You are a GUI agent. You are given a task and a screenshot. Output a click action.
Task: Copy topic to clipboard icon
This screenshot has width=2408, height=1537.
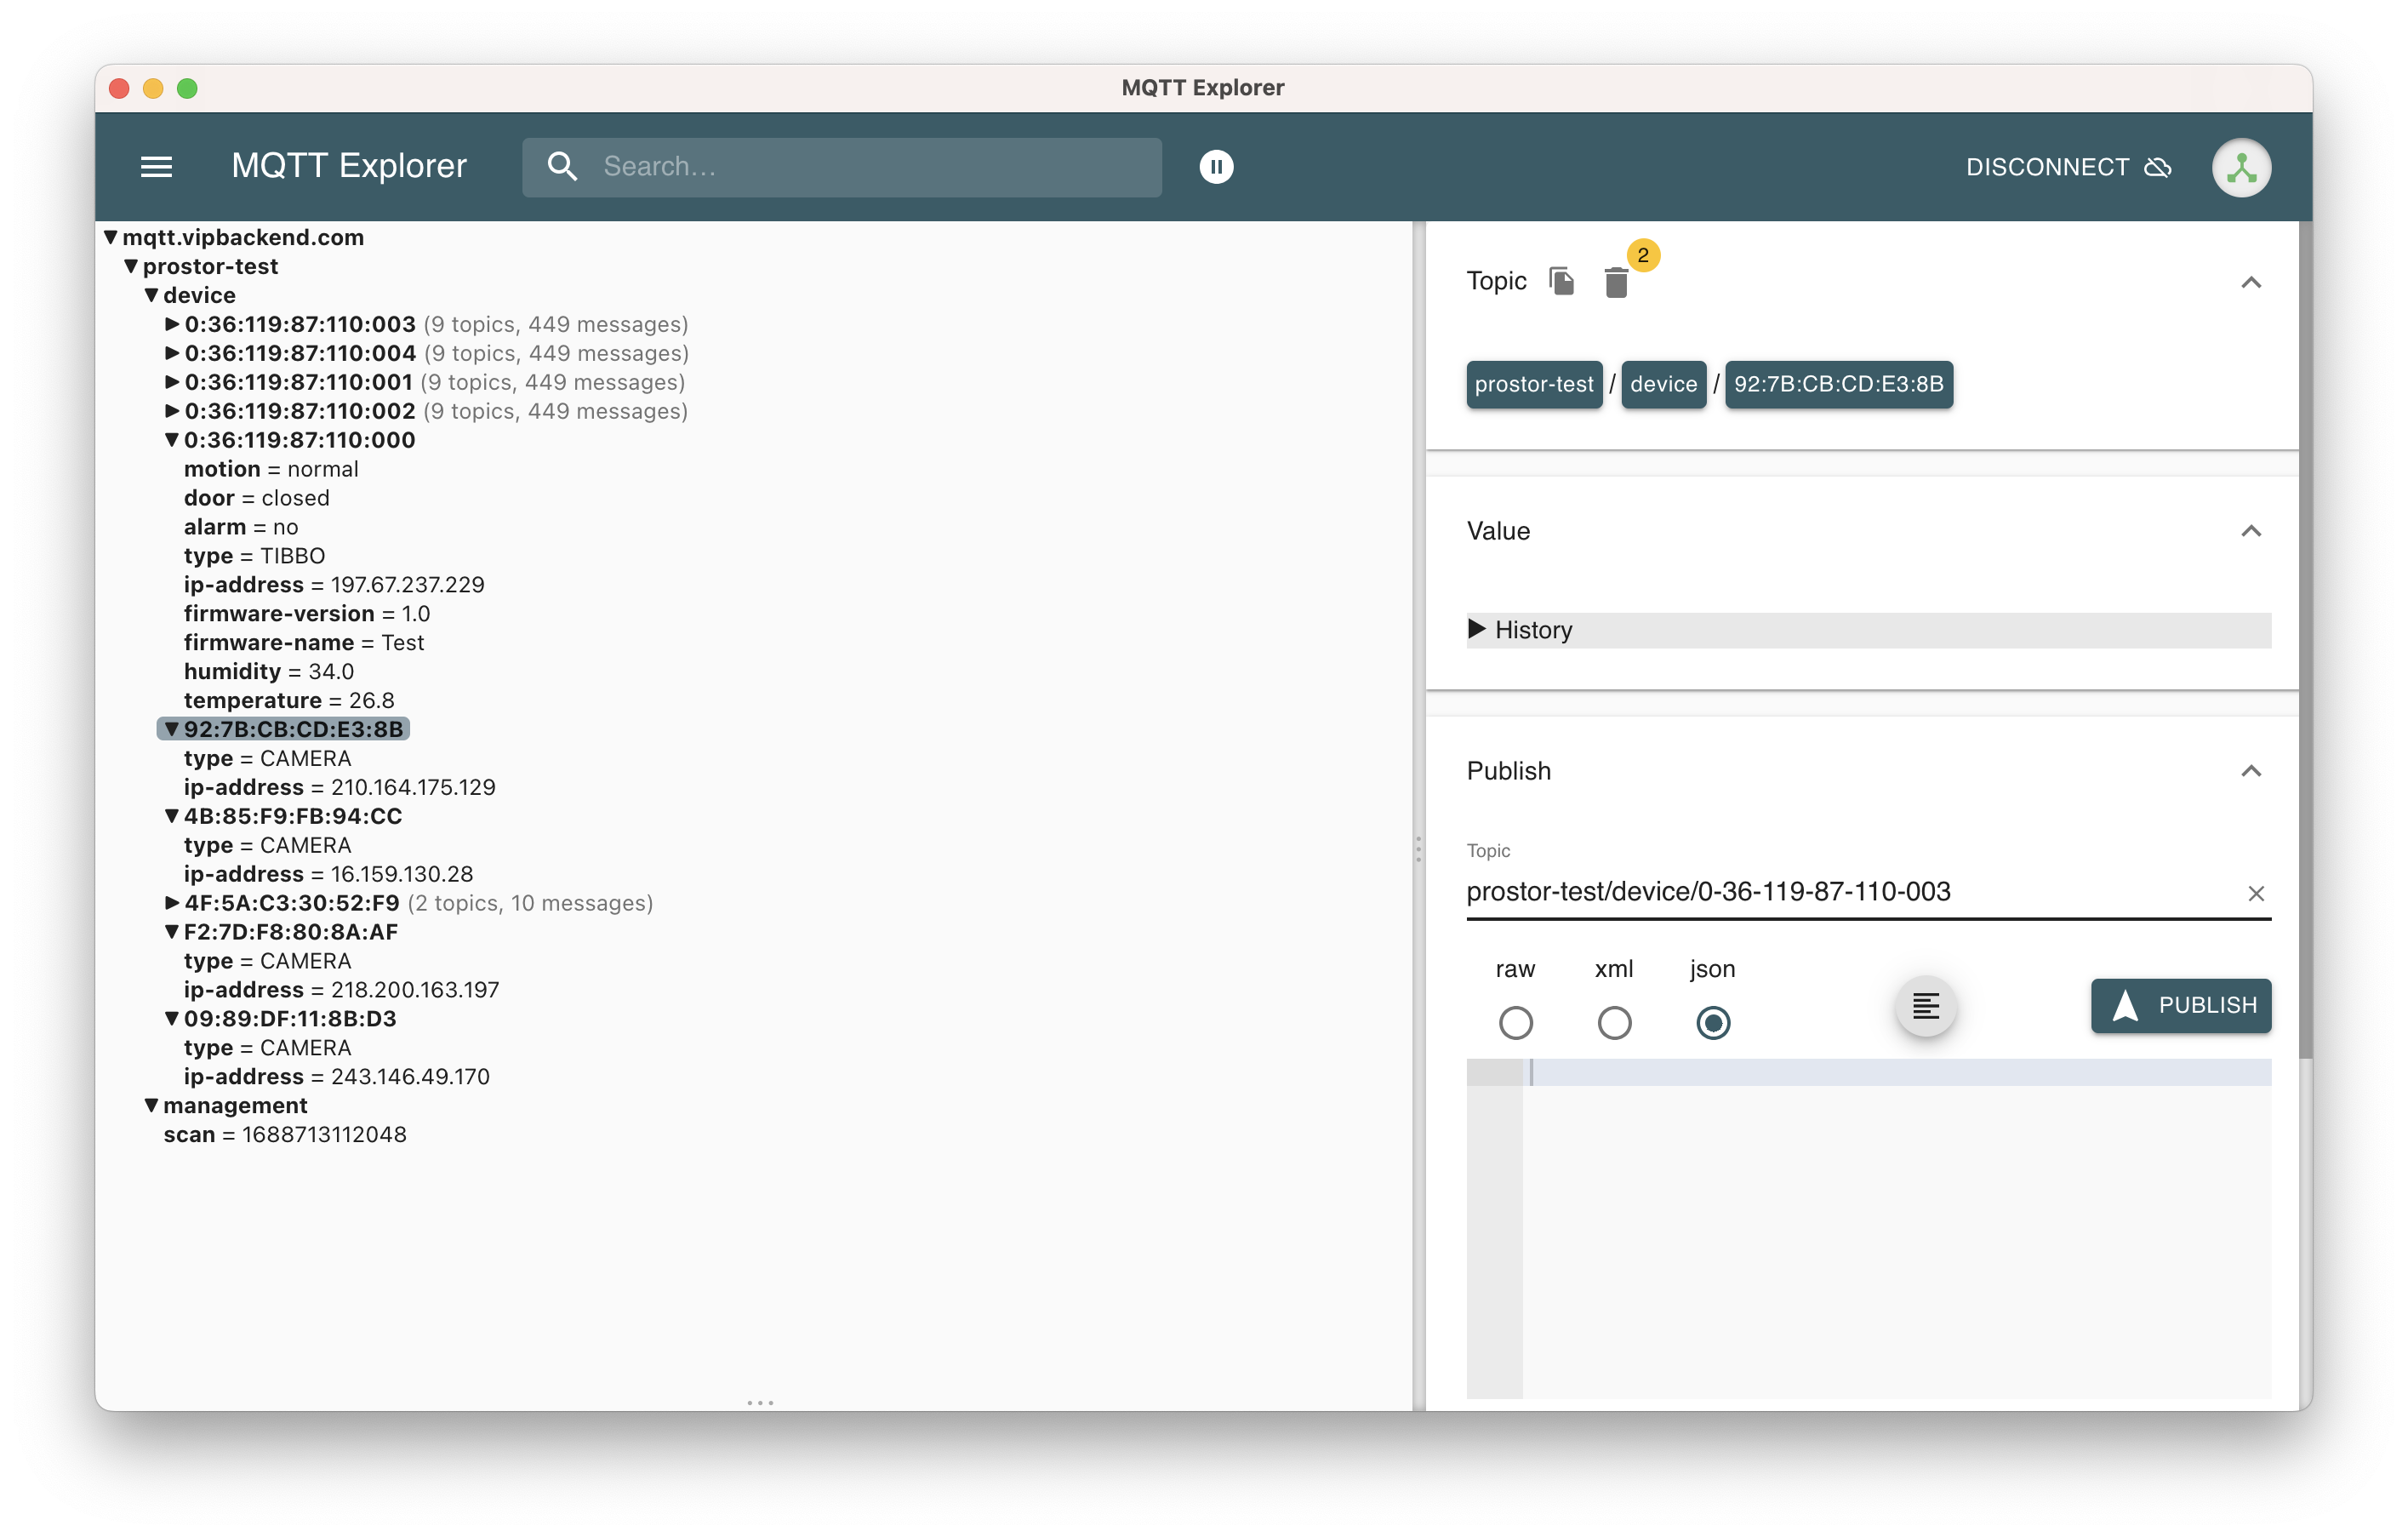point(1561,281)
